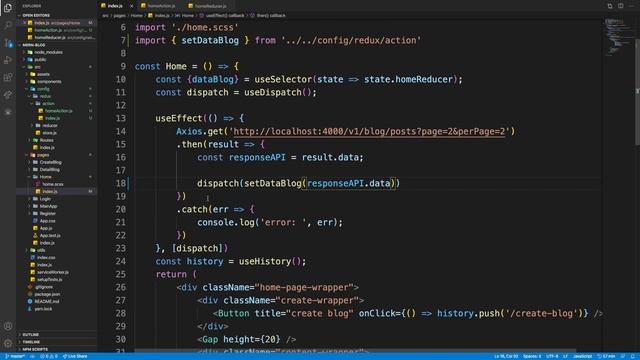Switch to the homeReducer.js editor tab
This screenshot has height=360, width=640.
tap(210, 6)
